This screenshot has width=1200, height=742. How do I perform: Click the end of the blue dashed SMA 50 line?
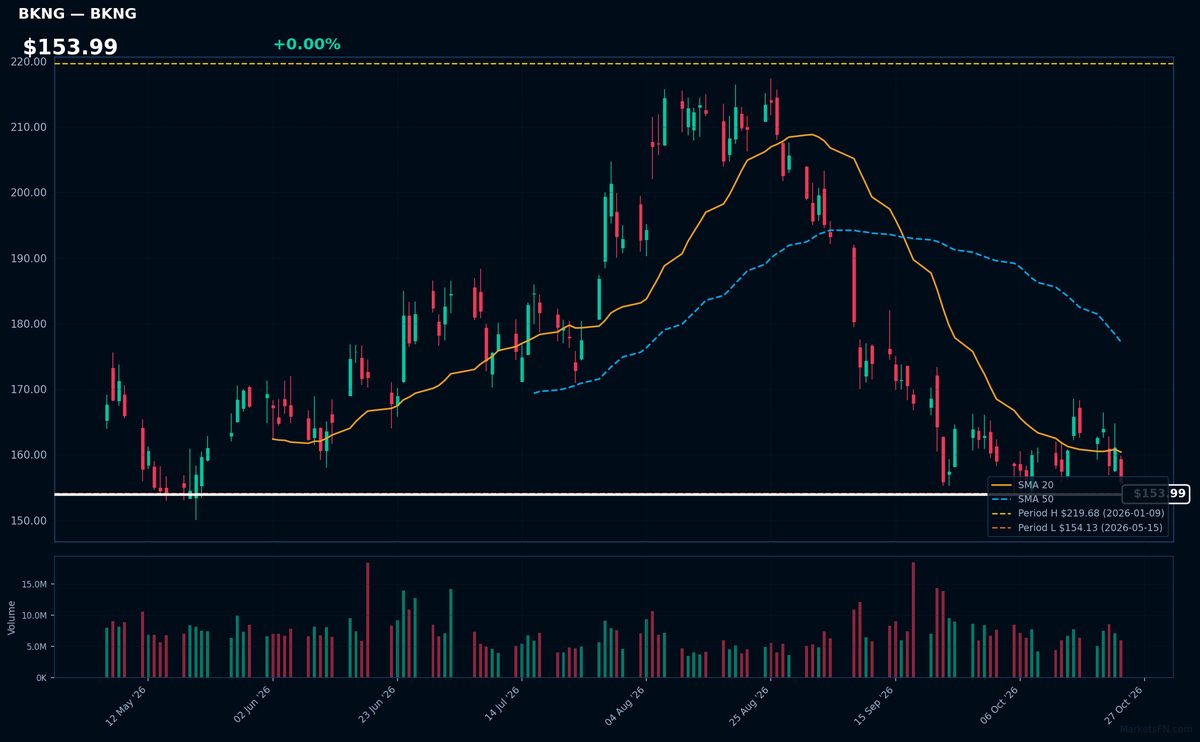click(1120, 341)
